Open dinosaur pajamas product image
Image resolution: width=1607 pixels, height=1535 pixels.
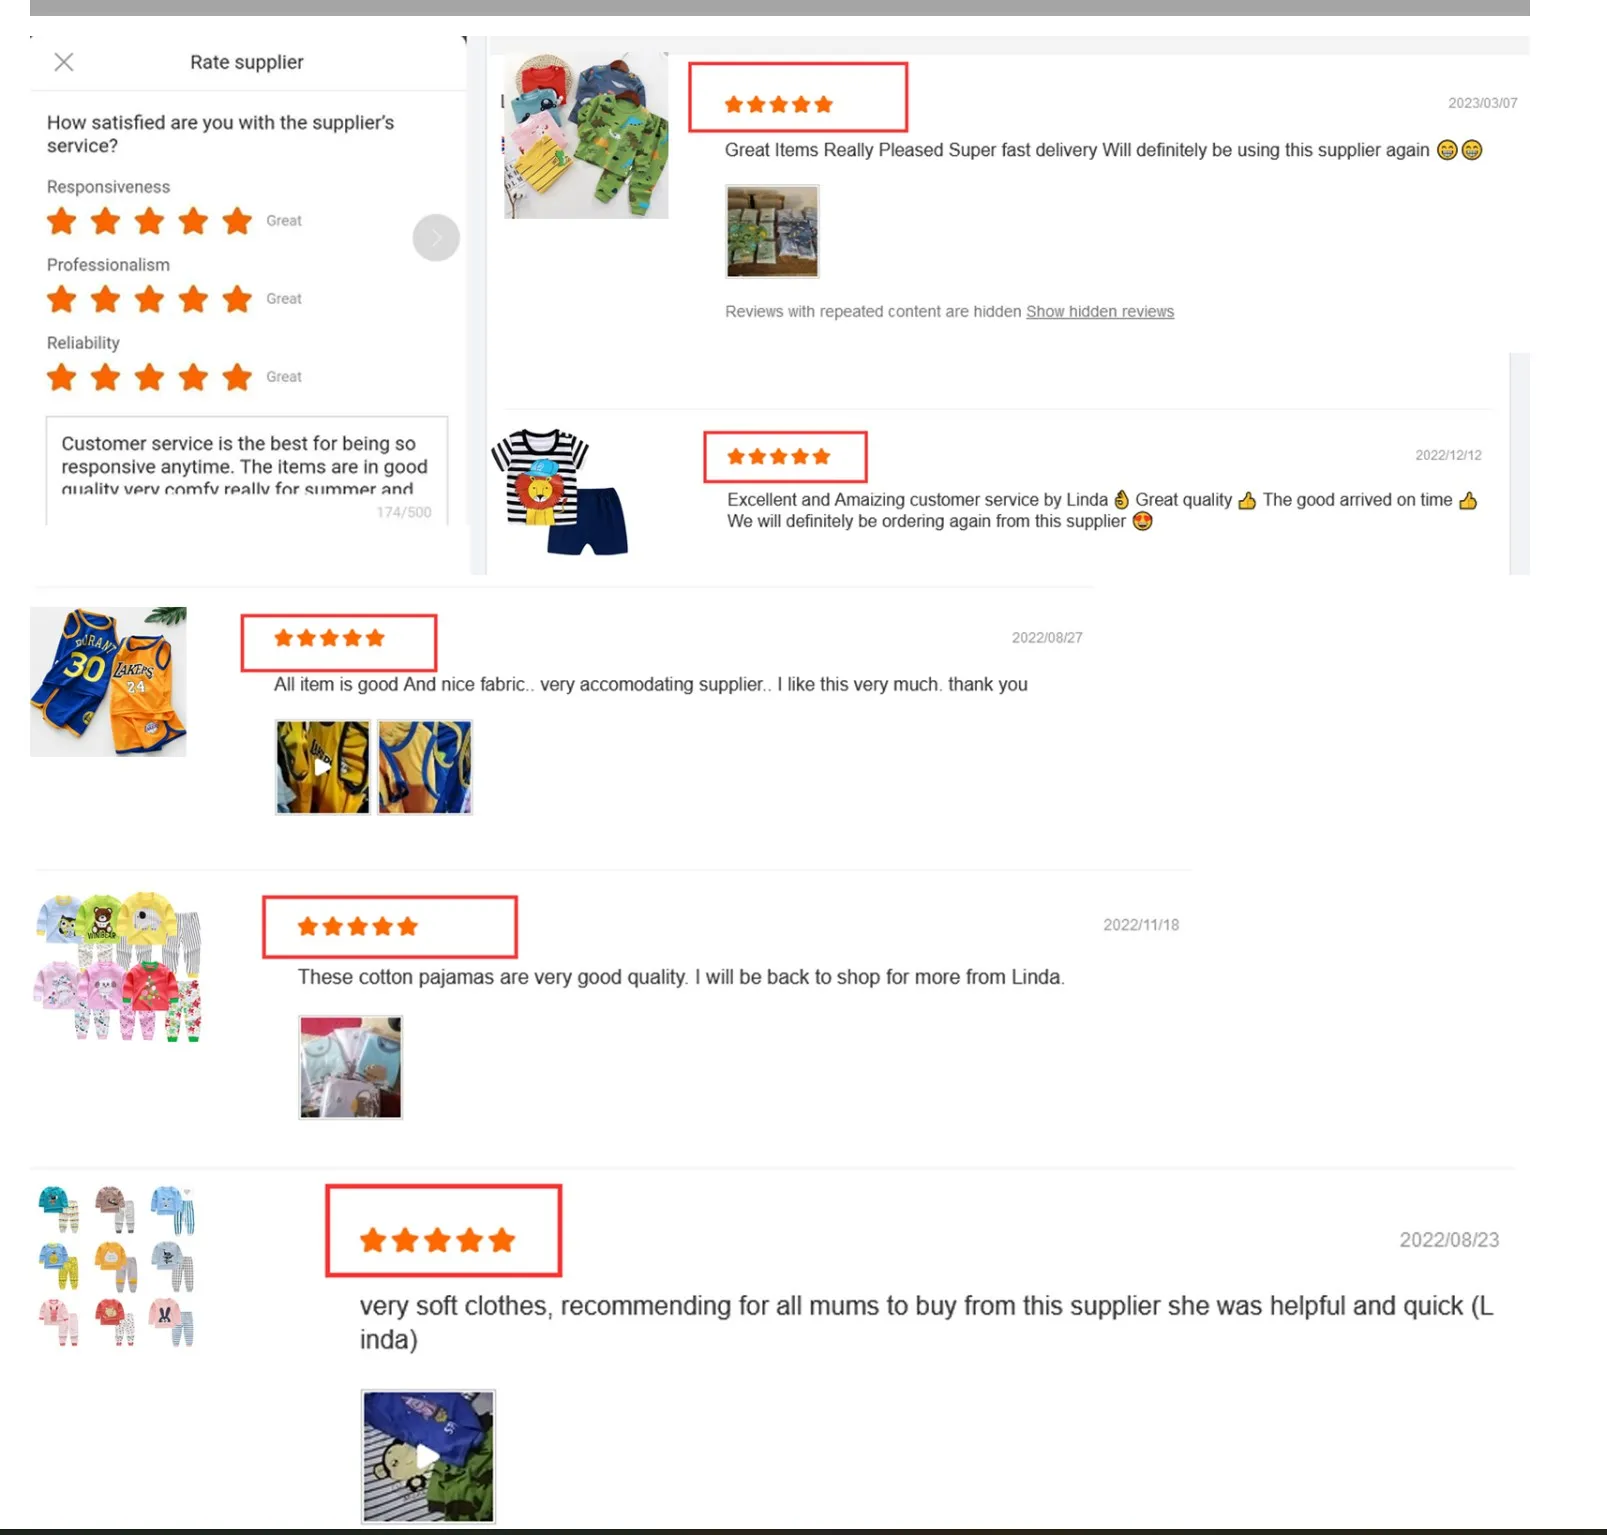tap(586, 136)
